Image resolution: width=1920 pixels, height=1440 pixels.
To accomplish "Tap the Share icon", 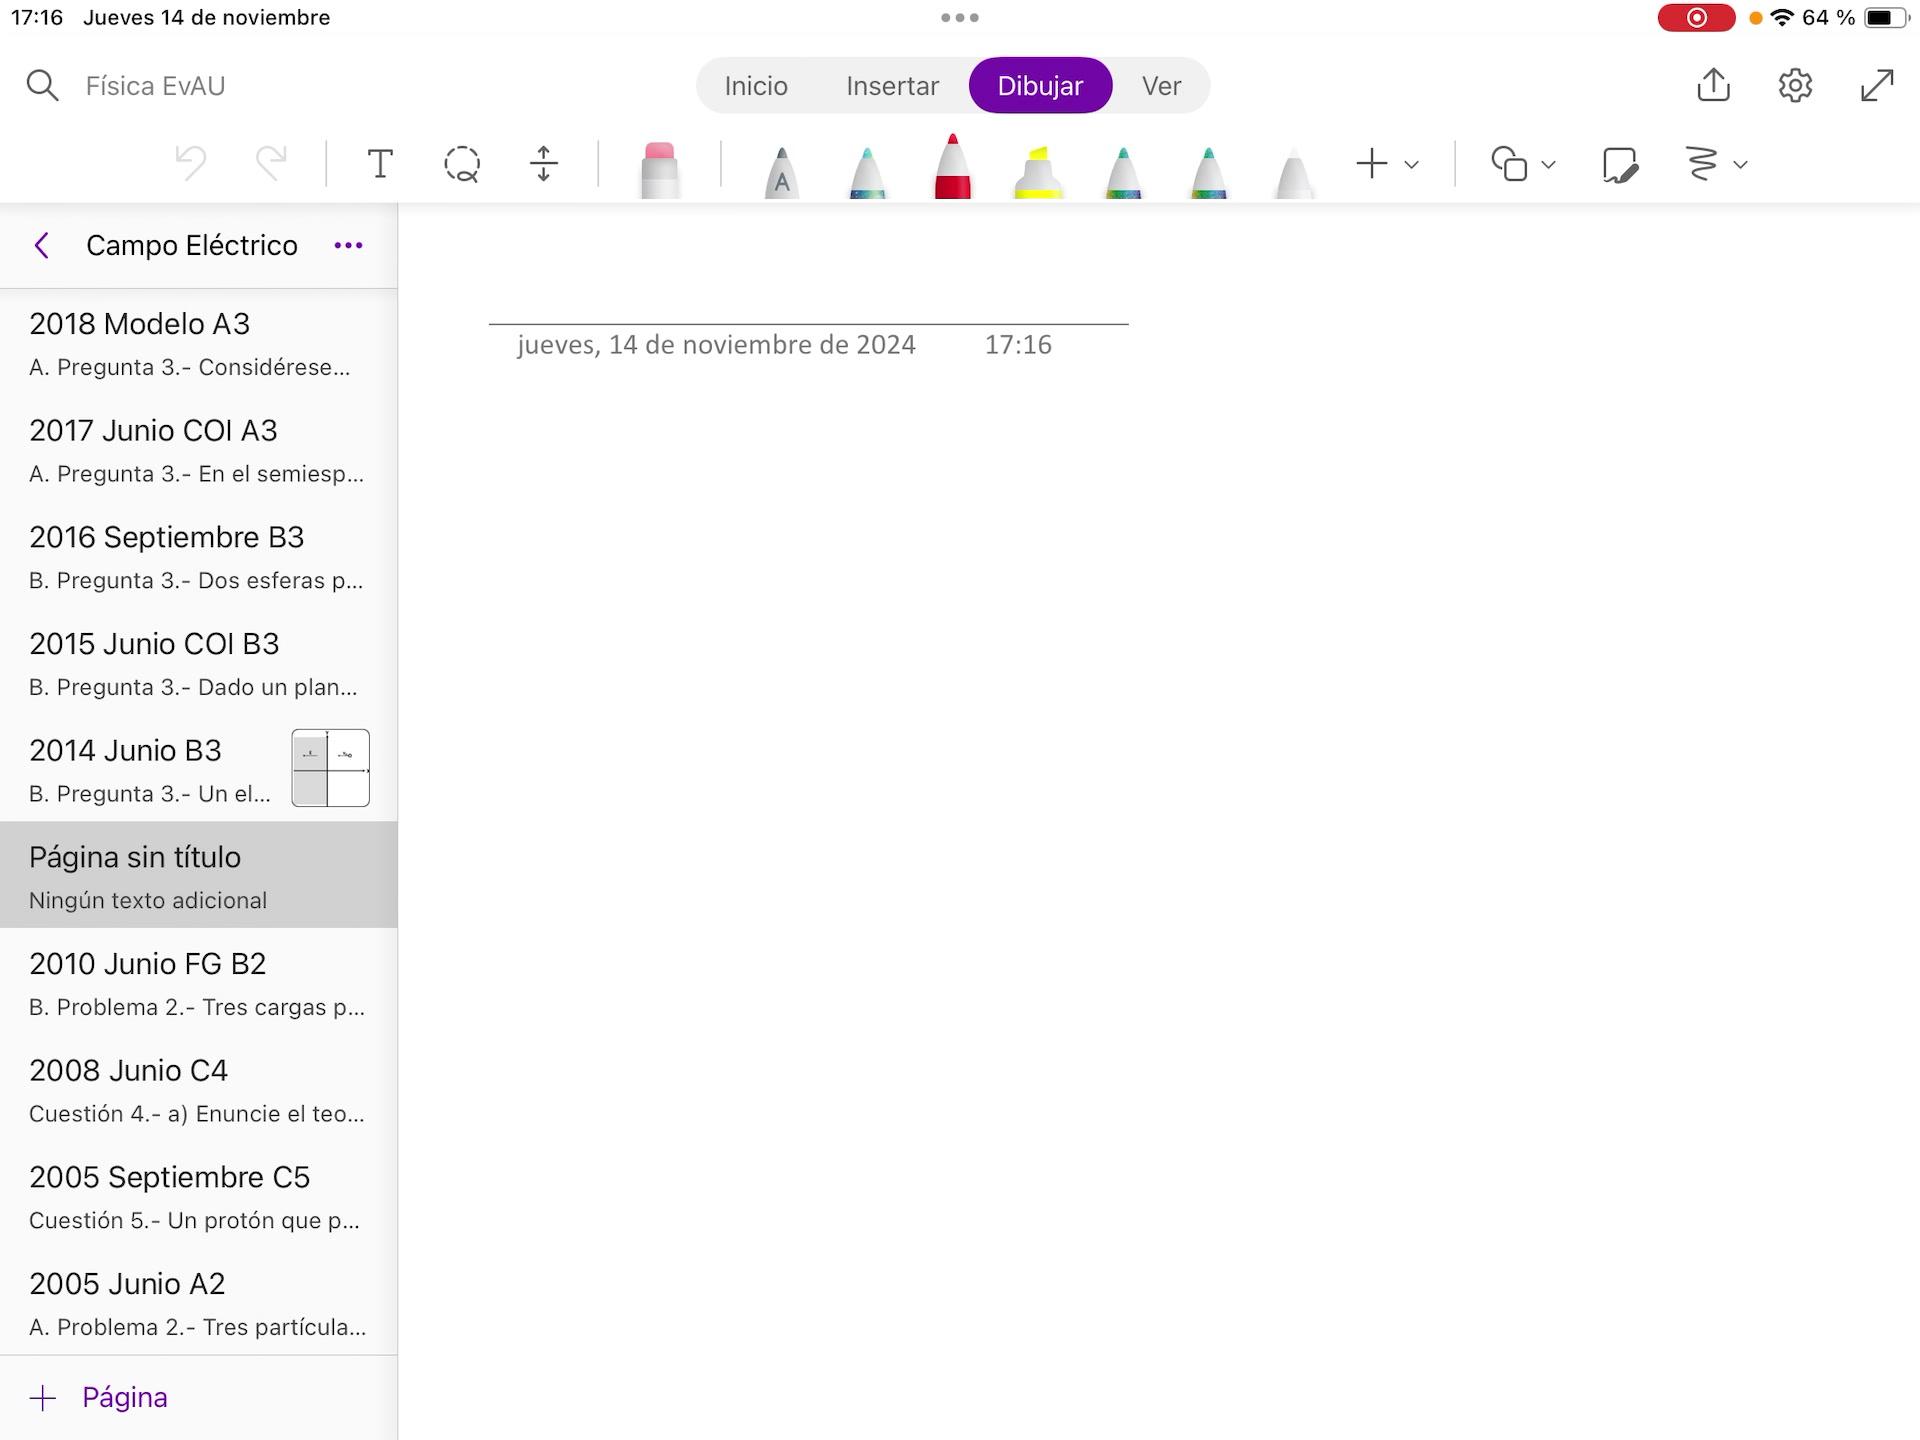I will point(1713,85).
